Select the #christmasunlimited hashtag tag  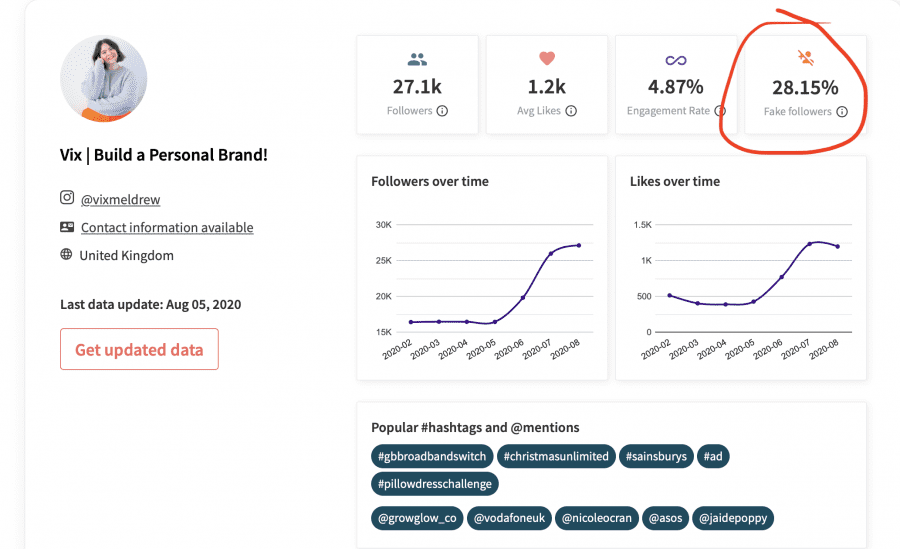556,457
